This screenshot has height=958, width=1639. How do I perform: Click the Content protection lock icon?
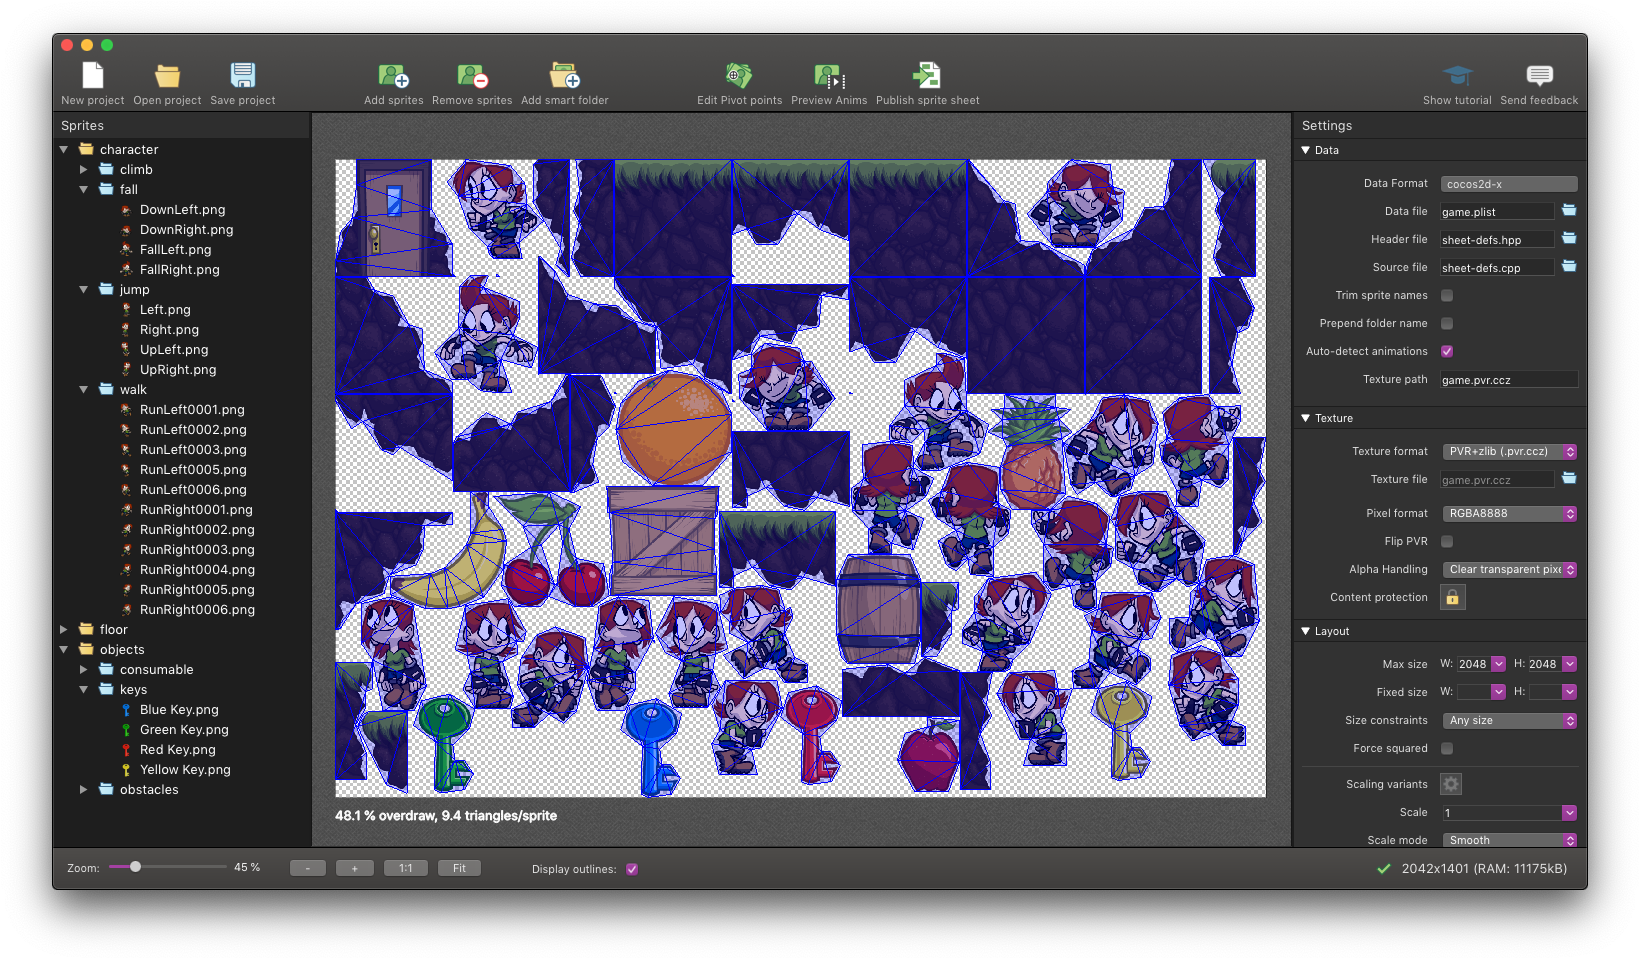(1452, 597)
